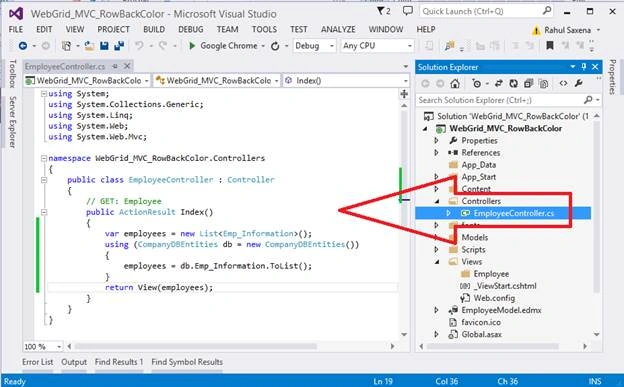
Task: Click the editor horizontal scrollbar
Action: [x=196, y=347]
